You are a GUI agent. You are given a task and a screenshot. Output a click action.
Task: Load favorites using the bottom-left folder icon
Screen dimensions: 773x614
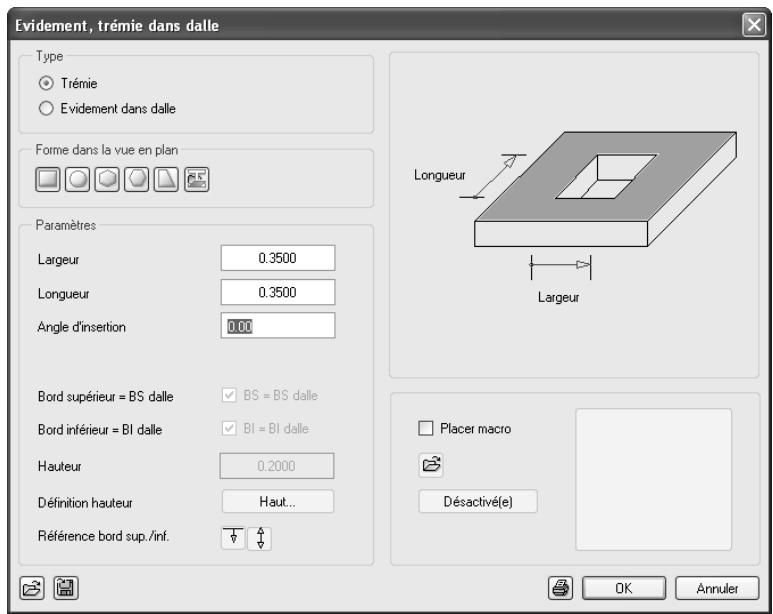32,588
